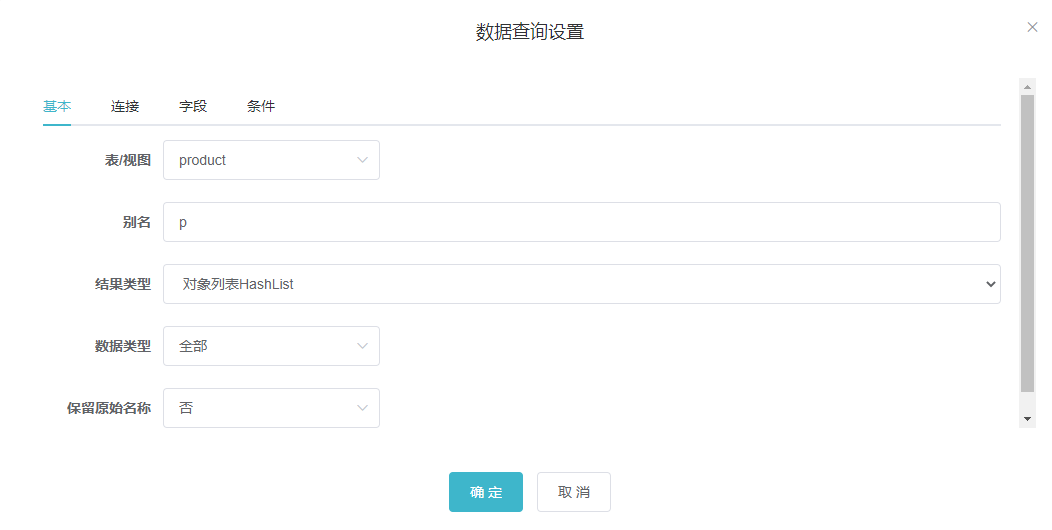Screen dimensions: 1052x530
Task: Click arrow of 结果类型 select box
Action: [990, 284]
